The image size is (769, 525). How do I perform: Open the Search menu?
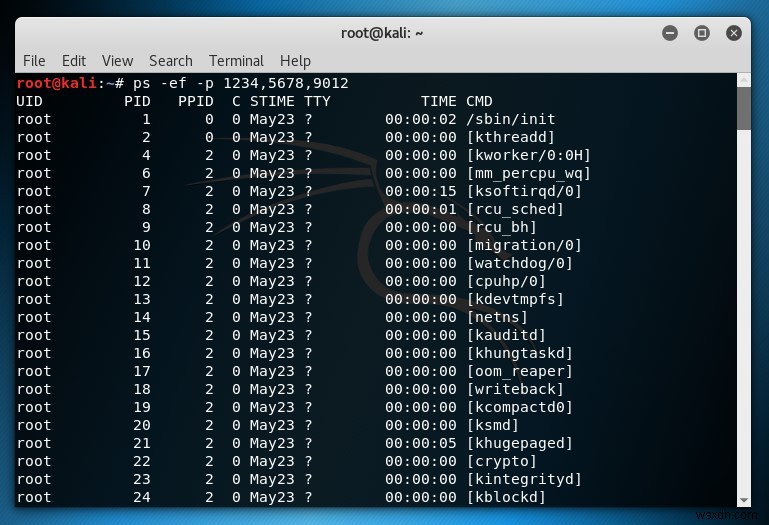(x=171, y=61)
